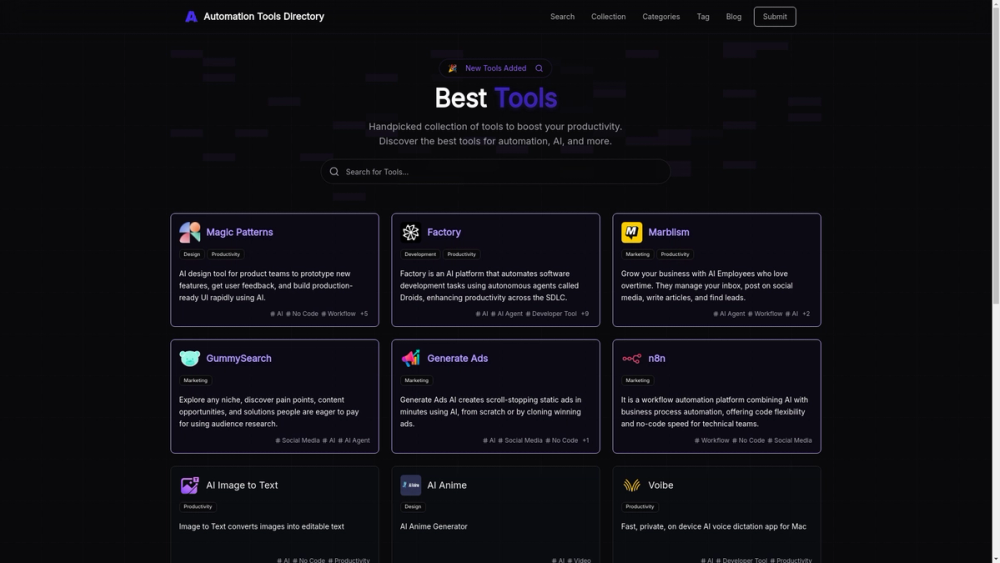Open the Marblism logo icon
Screen dimensions: 1000x563
coord(631,232)
